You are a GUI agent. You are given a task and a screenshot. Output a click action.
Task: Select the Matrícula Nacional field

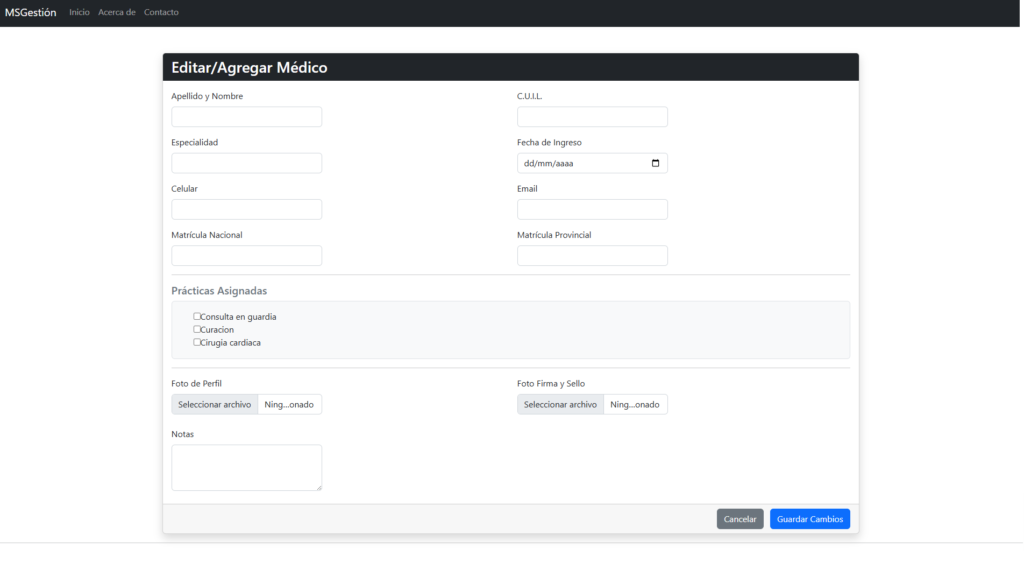point(246,256)
